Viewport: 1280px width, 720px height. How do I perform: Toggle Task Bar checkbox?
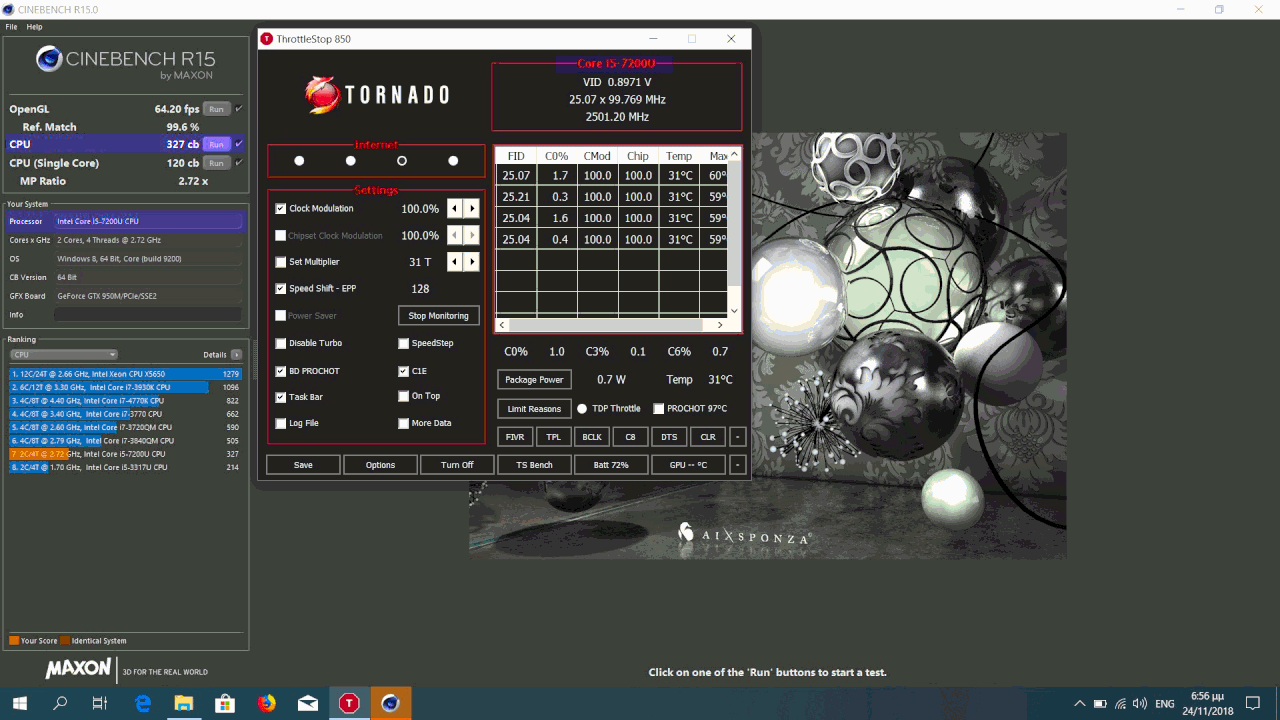pyautogui.click(x=281, y=397)
